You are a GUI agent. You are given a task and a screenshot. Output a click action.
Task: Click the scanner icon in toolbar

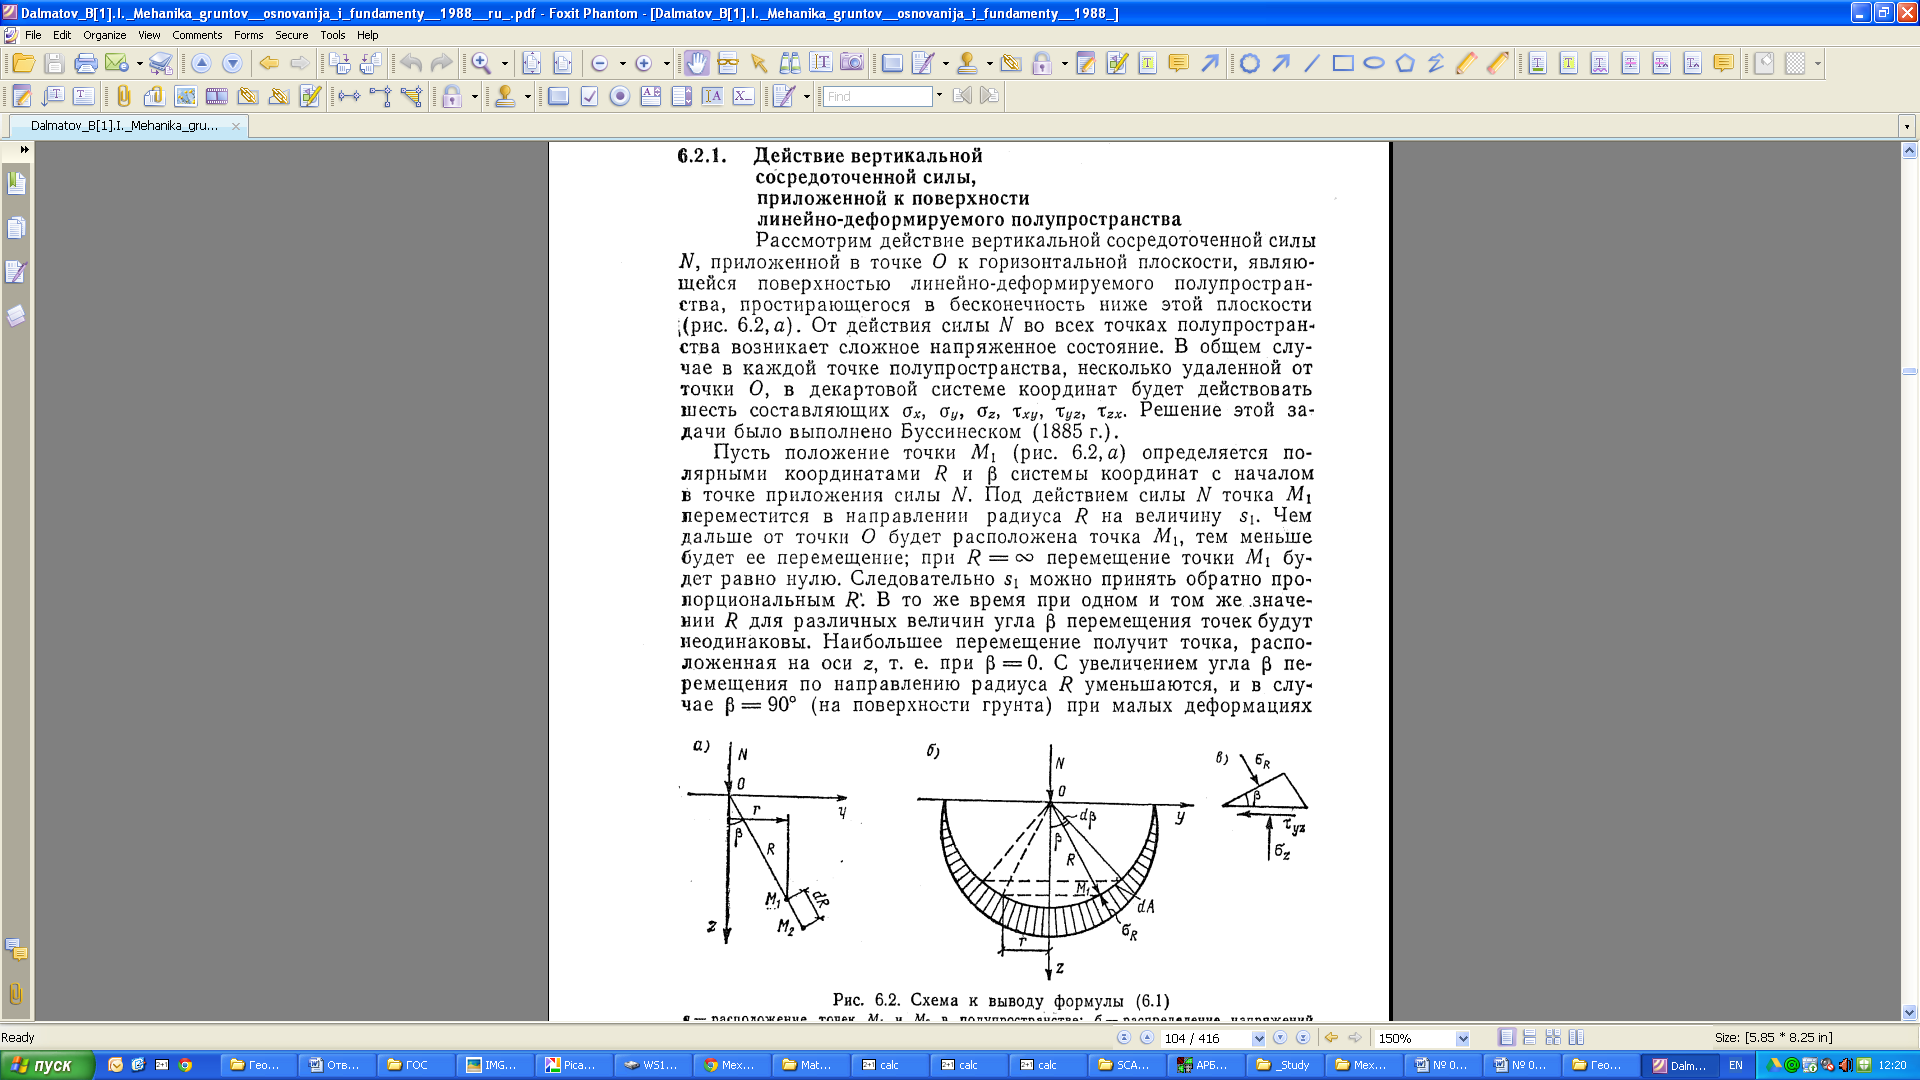pyautogui.click(x=161, y=64)
